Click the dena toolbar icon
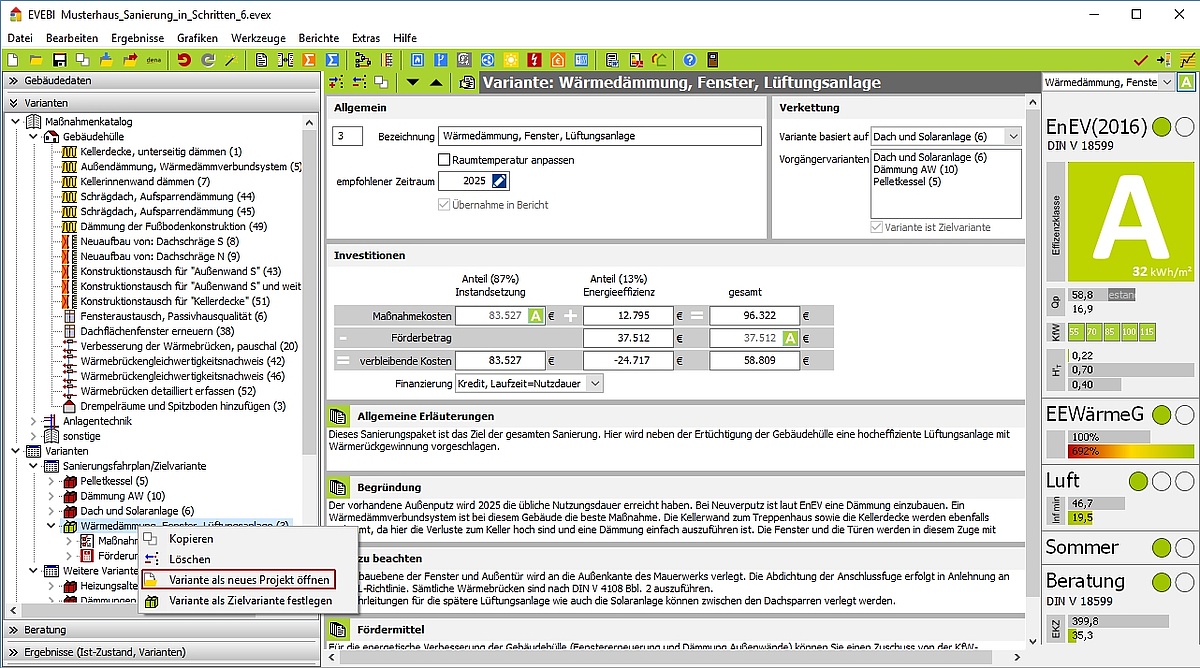Screen dimensions: 1200x668 tap(154, 60)
